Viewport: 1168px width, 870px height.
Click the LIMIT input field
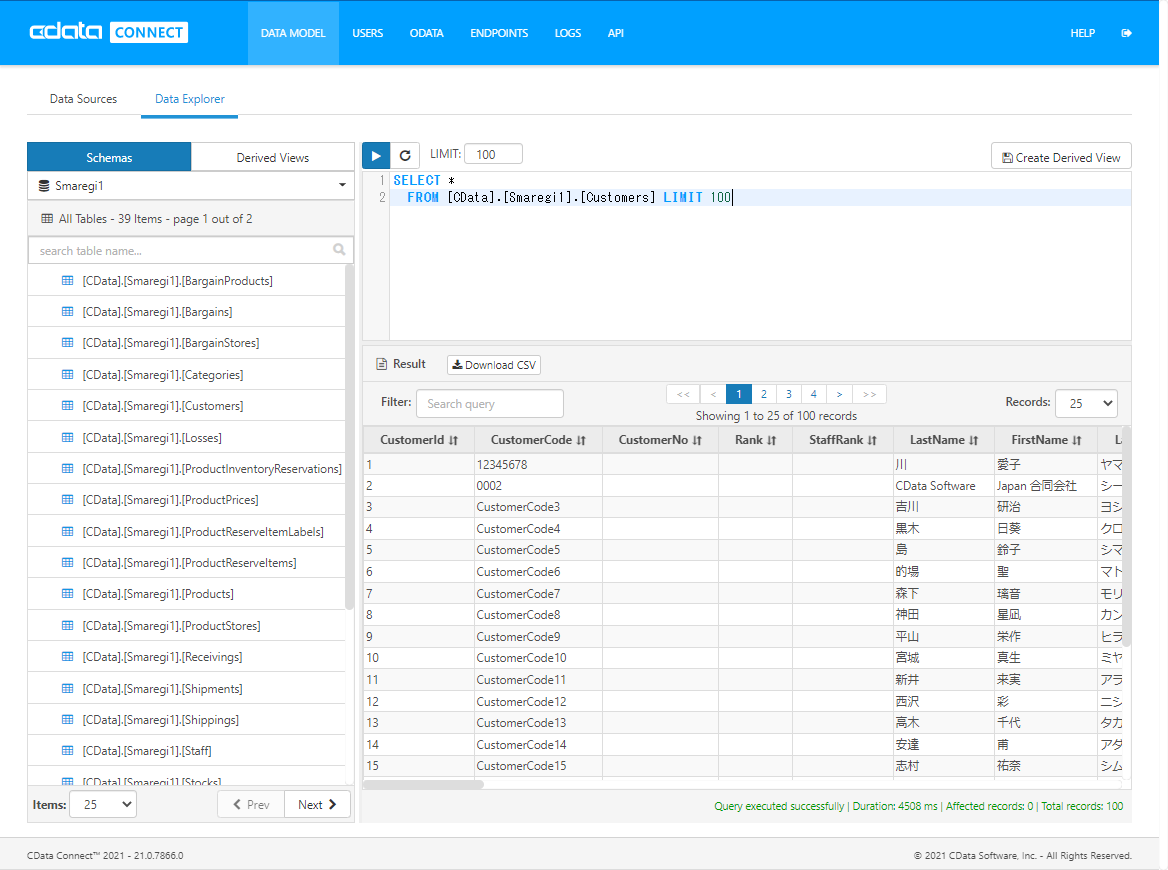pyautogui.click(x=493, y=154)
